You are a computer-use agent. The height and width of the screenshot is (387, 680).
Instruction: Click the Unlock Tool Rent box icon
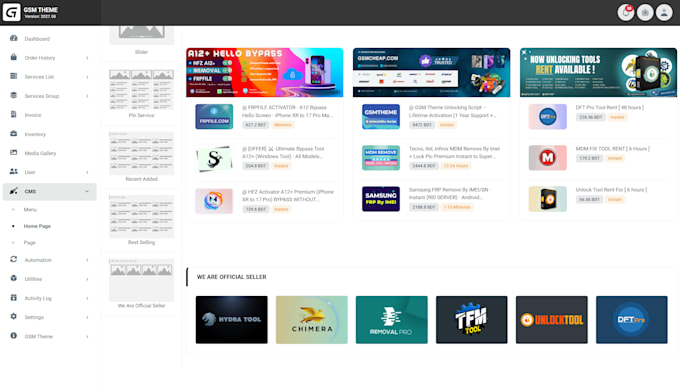pyautogui.click(x=547, y=199)
